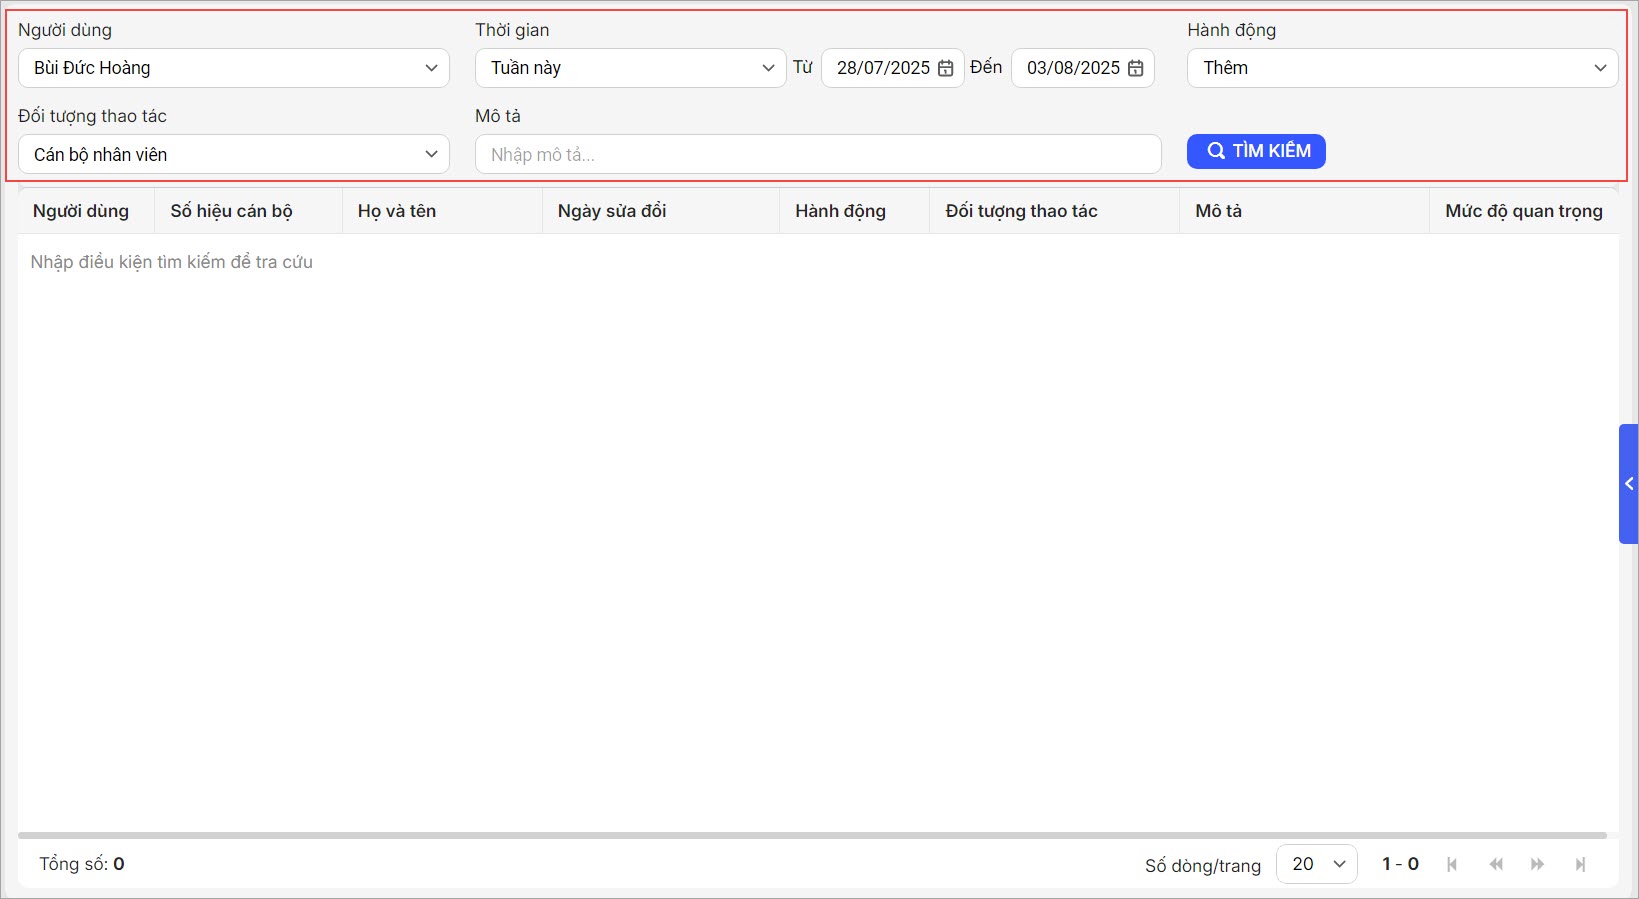1639x899 pixels.
Task: Click the 'Ngày sửa đổi' column header
Action: click(612, 211)
